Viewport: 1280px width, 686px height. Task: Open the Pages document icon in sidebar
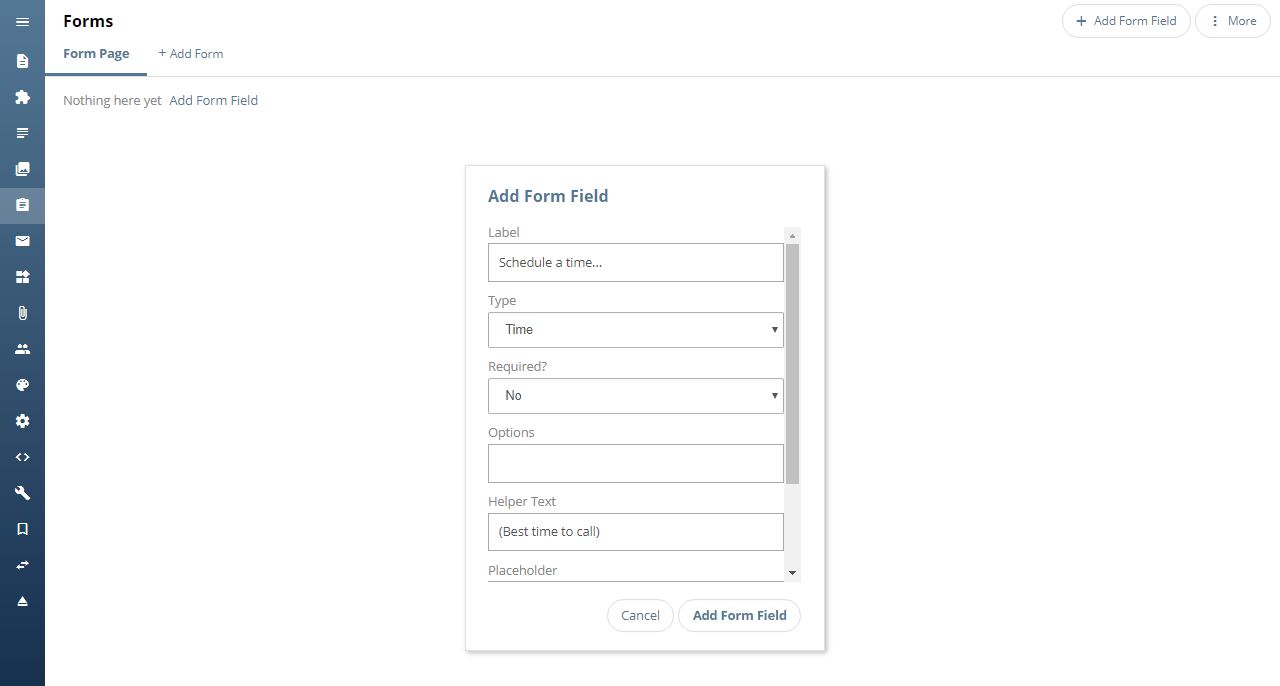(22, 61)
